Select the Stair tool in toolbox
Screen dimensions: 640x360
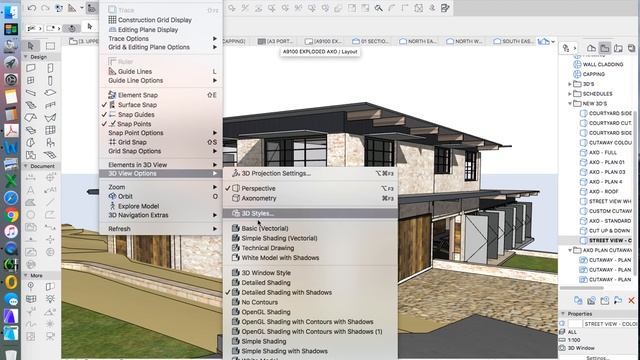[31, 105]
